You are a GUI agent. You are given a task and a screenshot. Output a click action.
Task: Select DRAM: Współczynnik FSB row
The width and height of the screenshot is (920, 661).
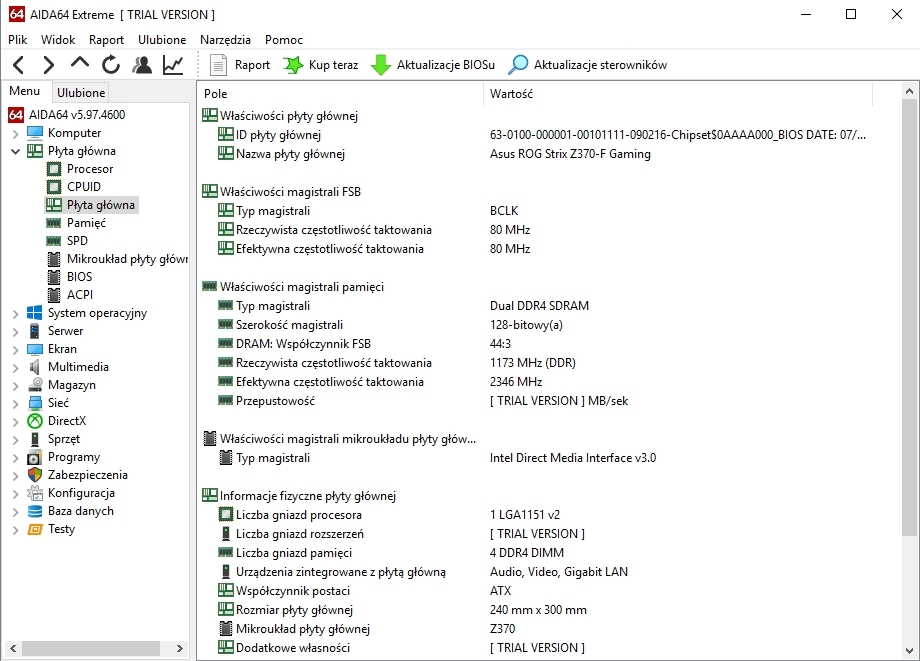(534, 344)
